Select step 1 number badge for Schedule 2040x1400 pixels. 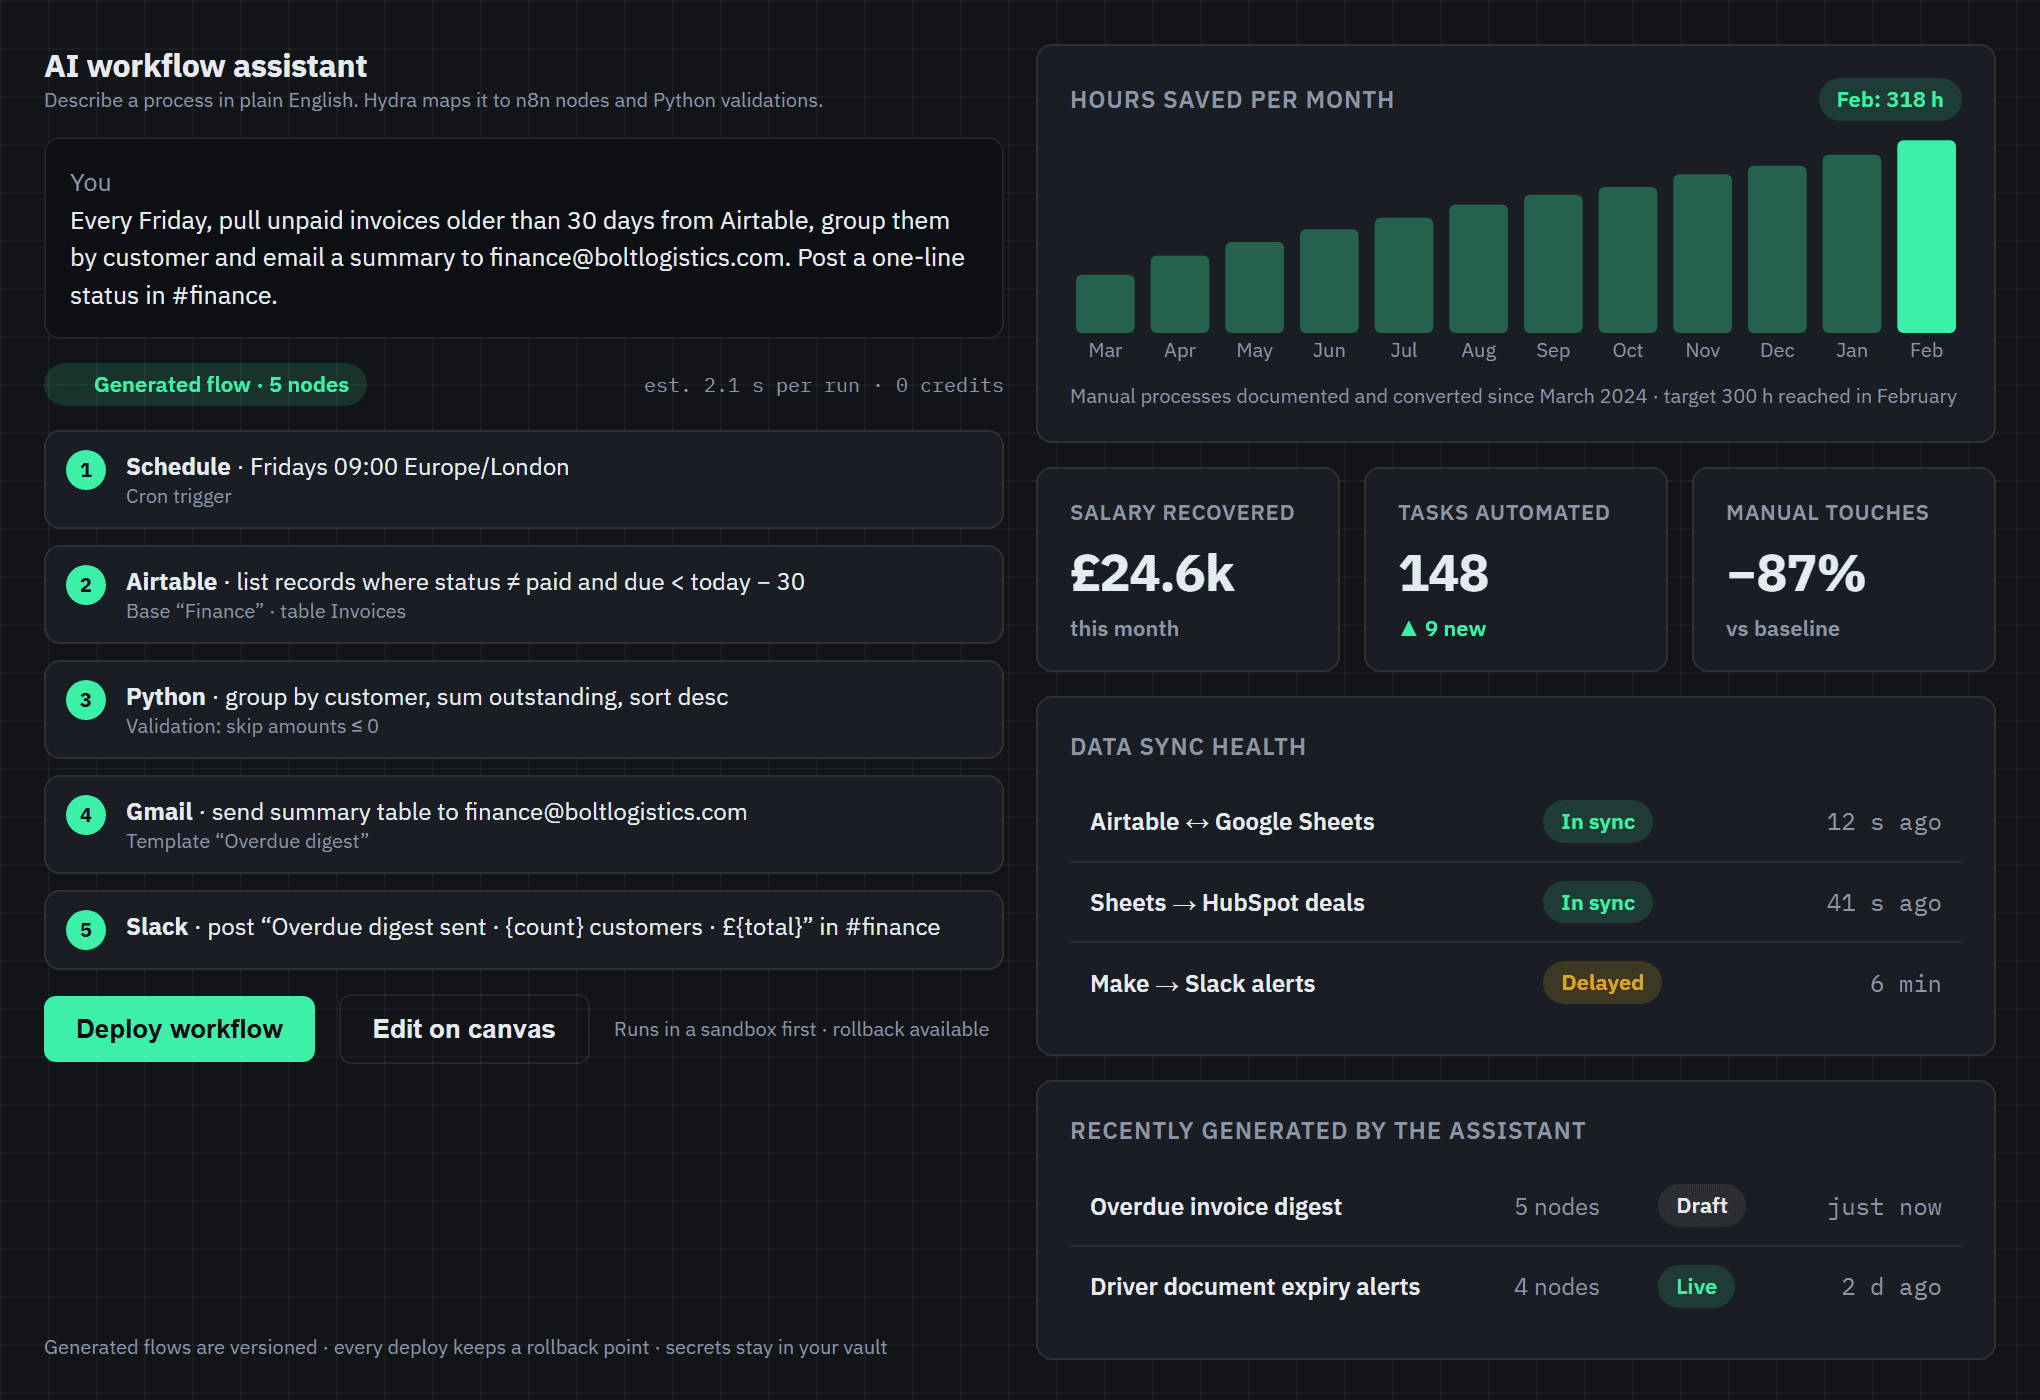86,470
